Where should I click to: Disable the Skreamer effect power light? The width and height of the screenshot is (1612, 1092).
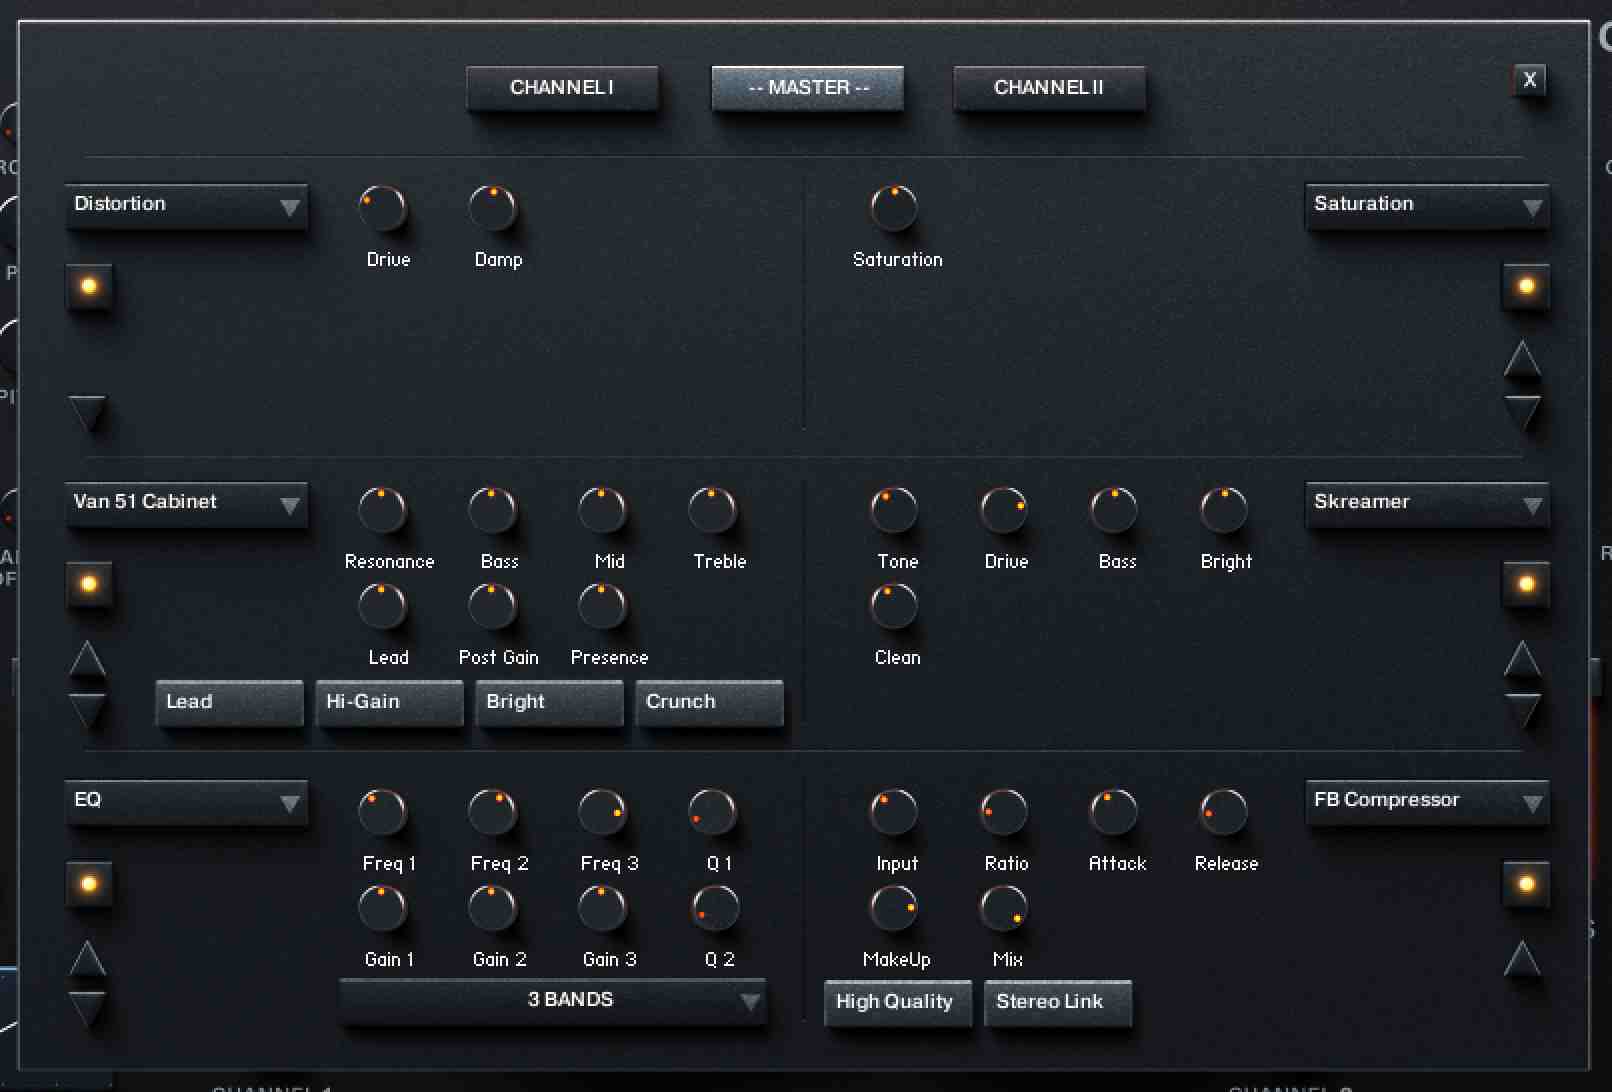1526,584
